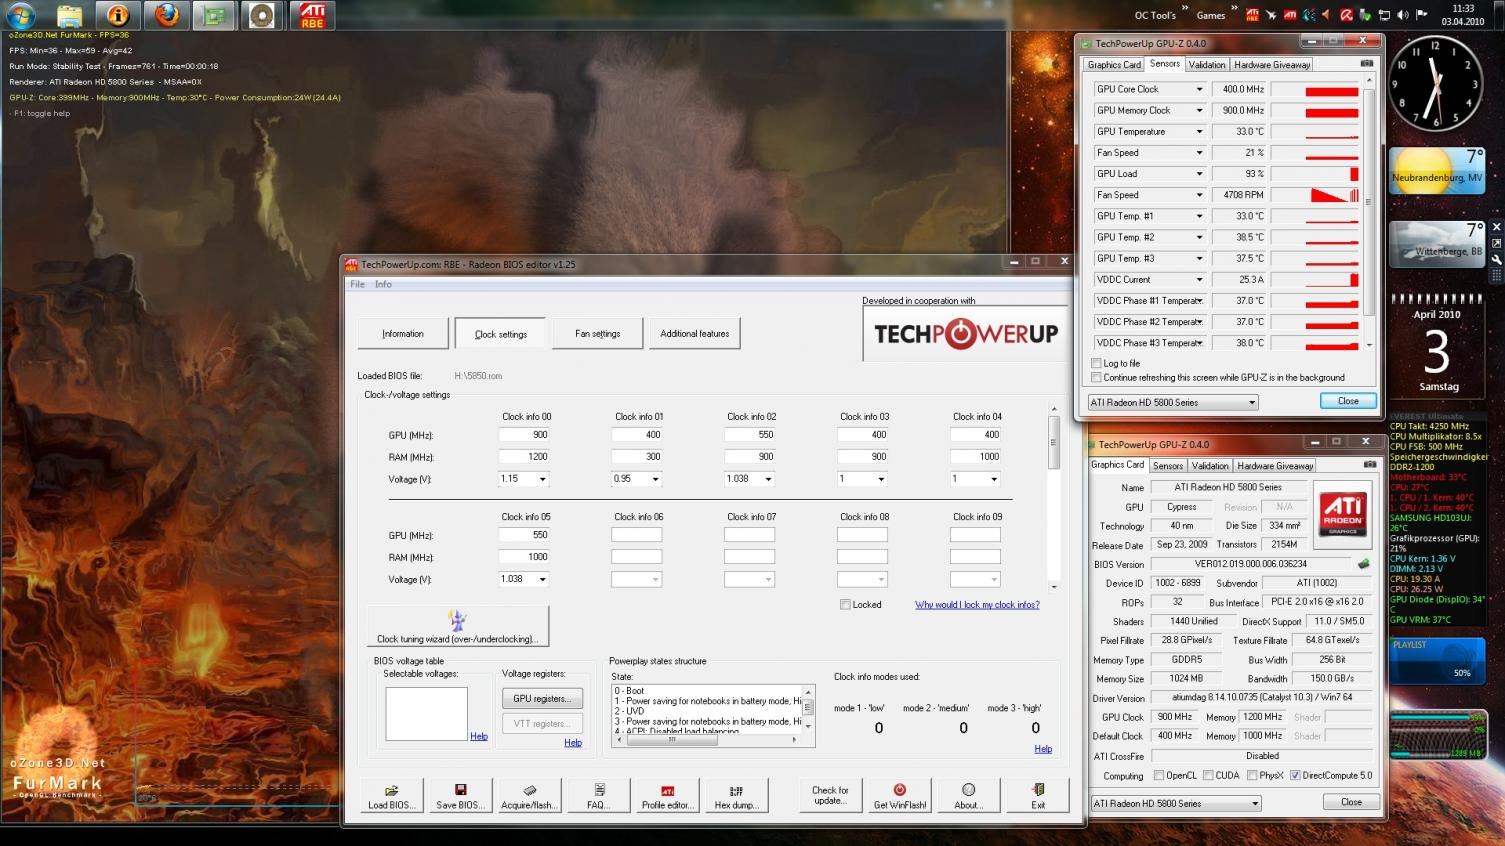Launch Clock tuning wizard button

click(x=457, y=627)
